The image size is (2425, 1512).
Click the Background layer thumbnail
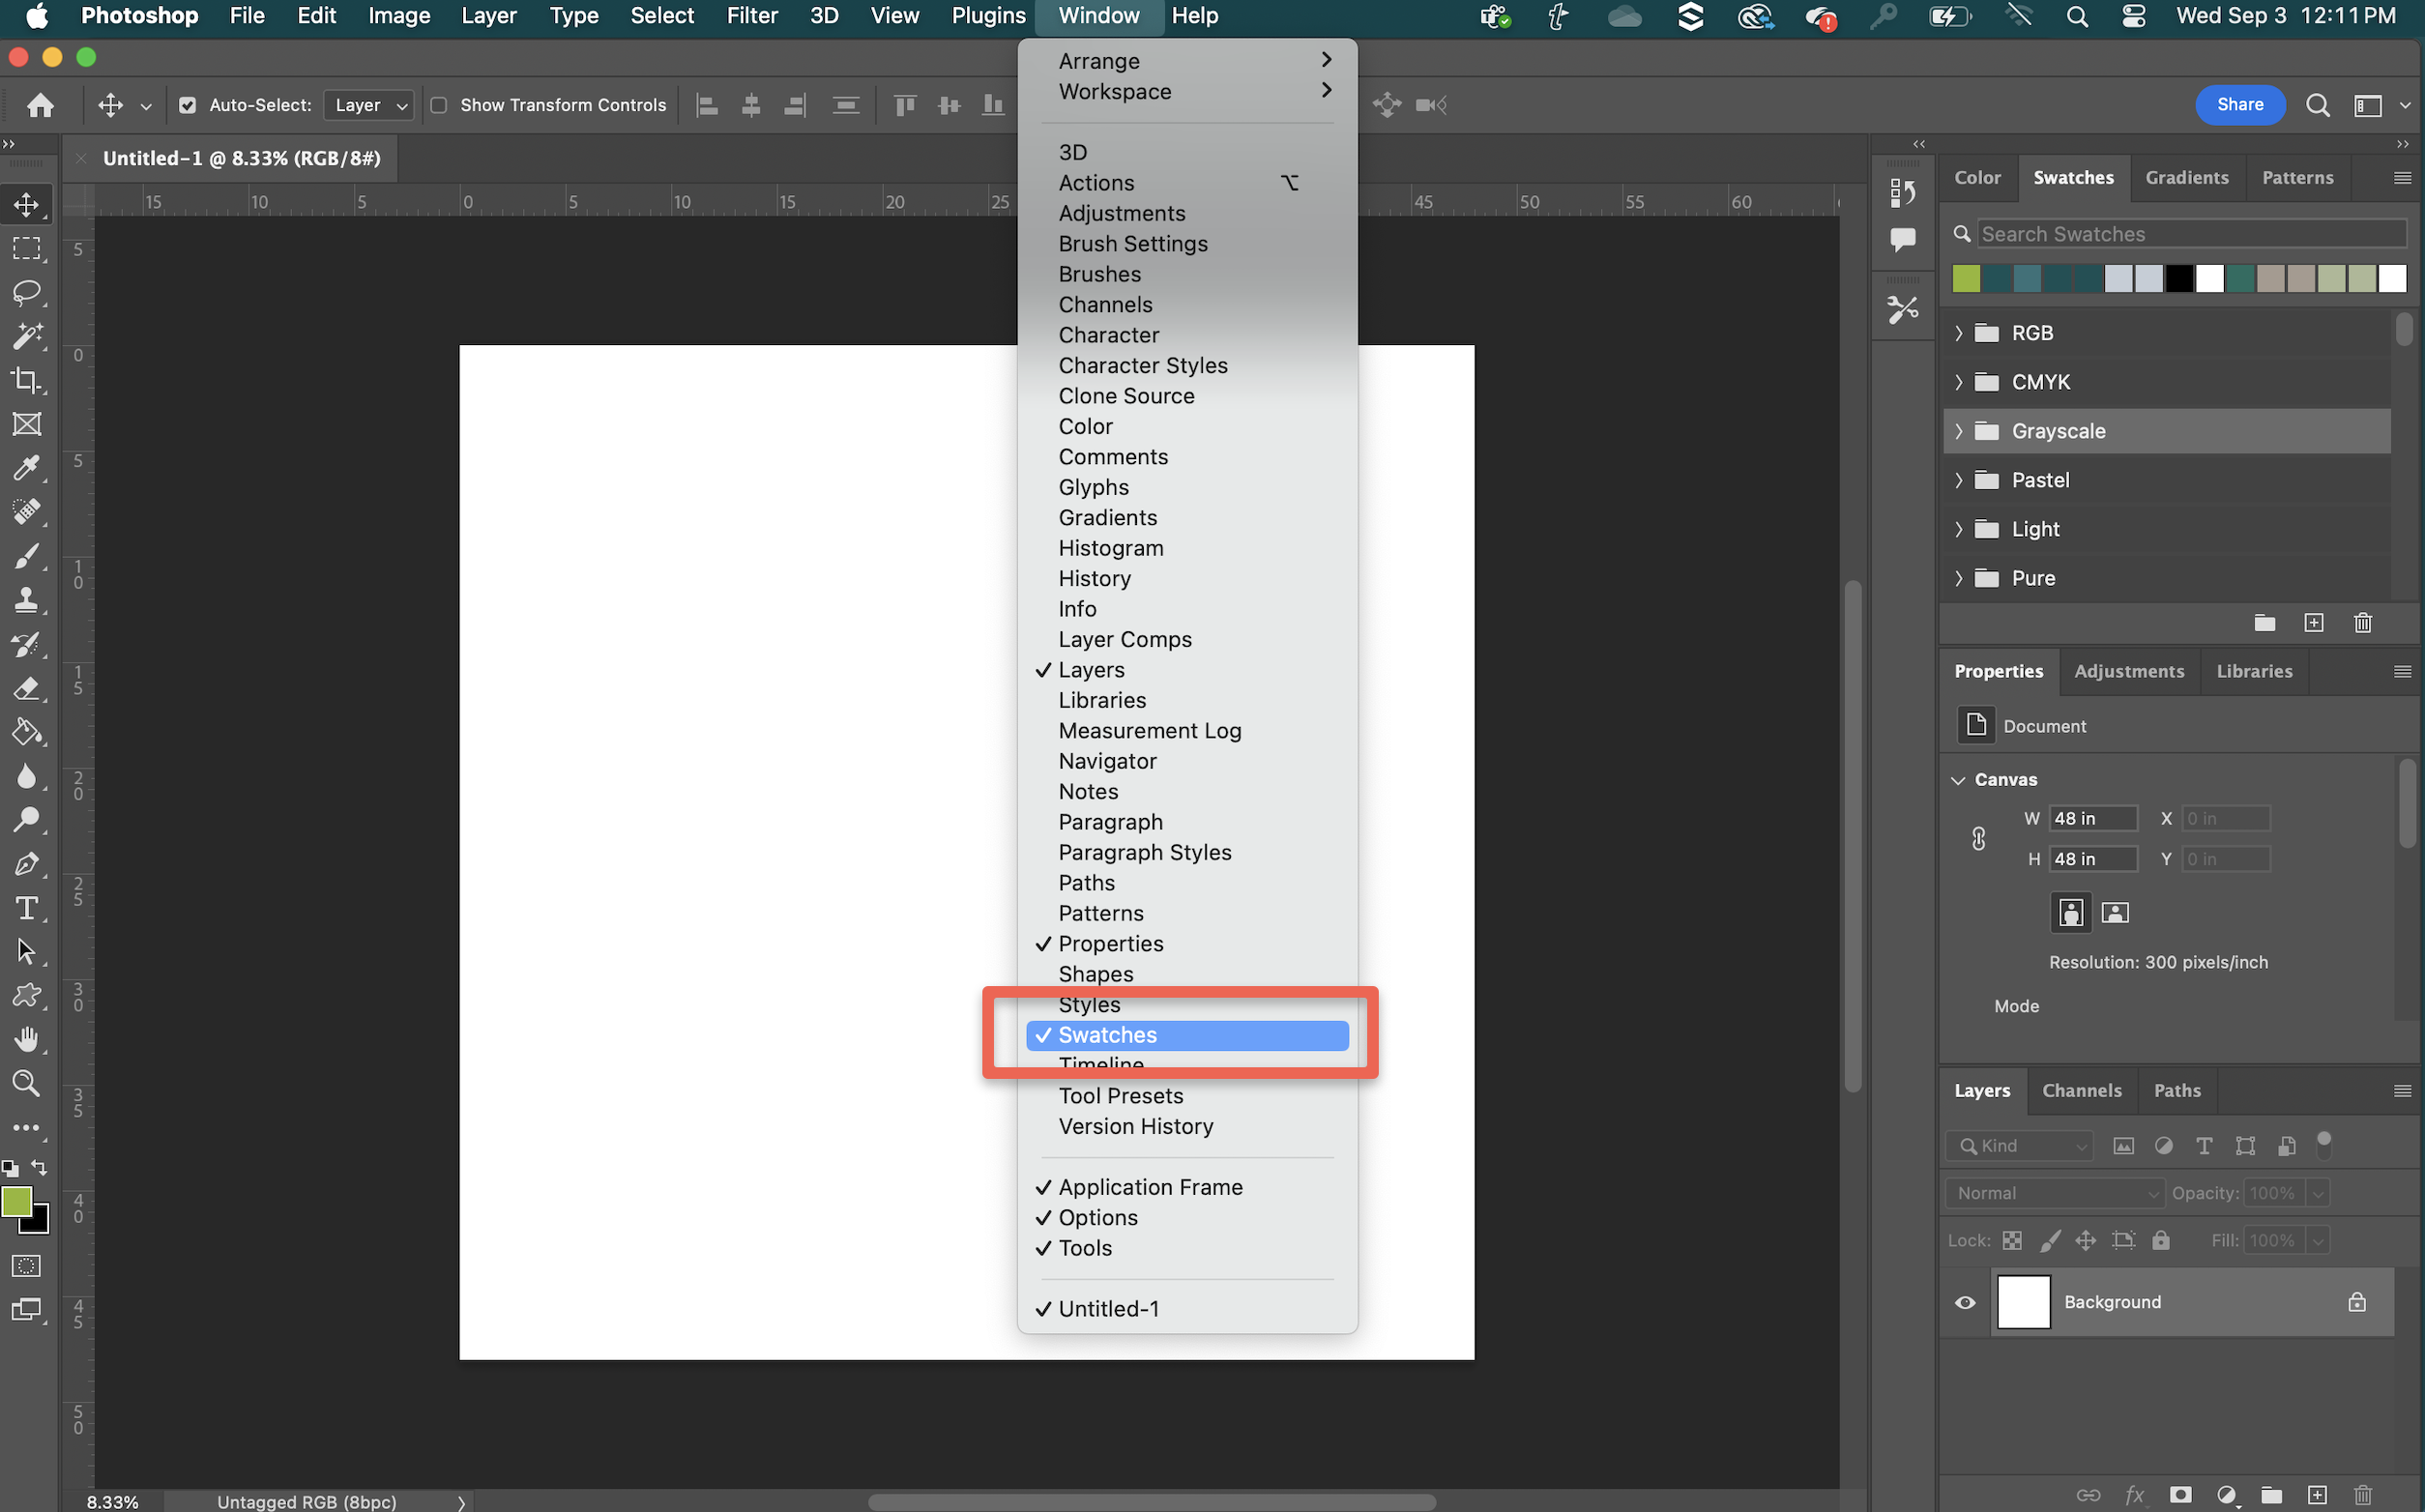pos(2023,1302)
